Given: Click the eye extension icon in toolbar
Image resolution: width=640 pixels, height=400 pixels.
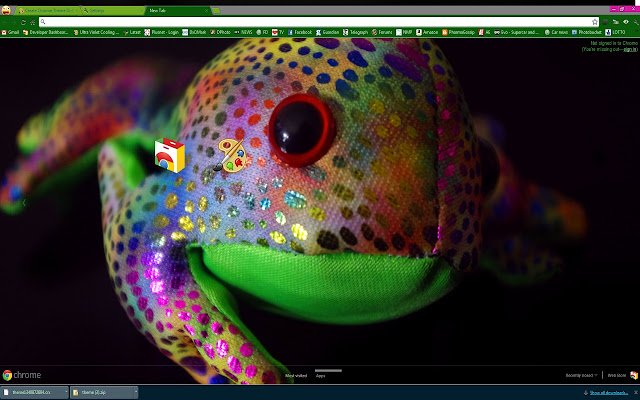Looking at the screenshot, I should point(625,22).
